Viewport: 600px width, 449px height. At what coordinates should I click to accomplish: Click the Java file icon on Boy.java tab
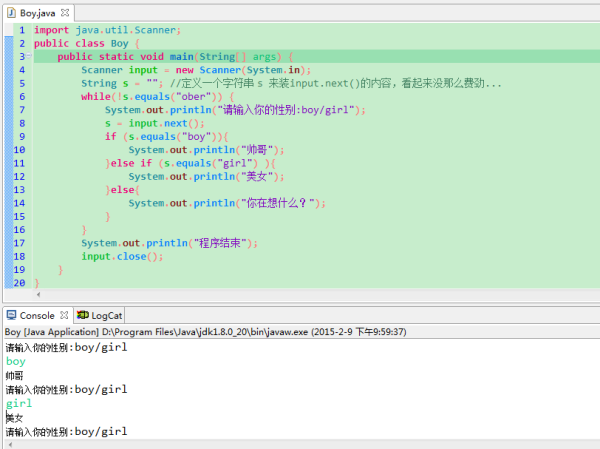click(x=12, y=15)
